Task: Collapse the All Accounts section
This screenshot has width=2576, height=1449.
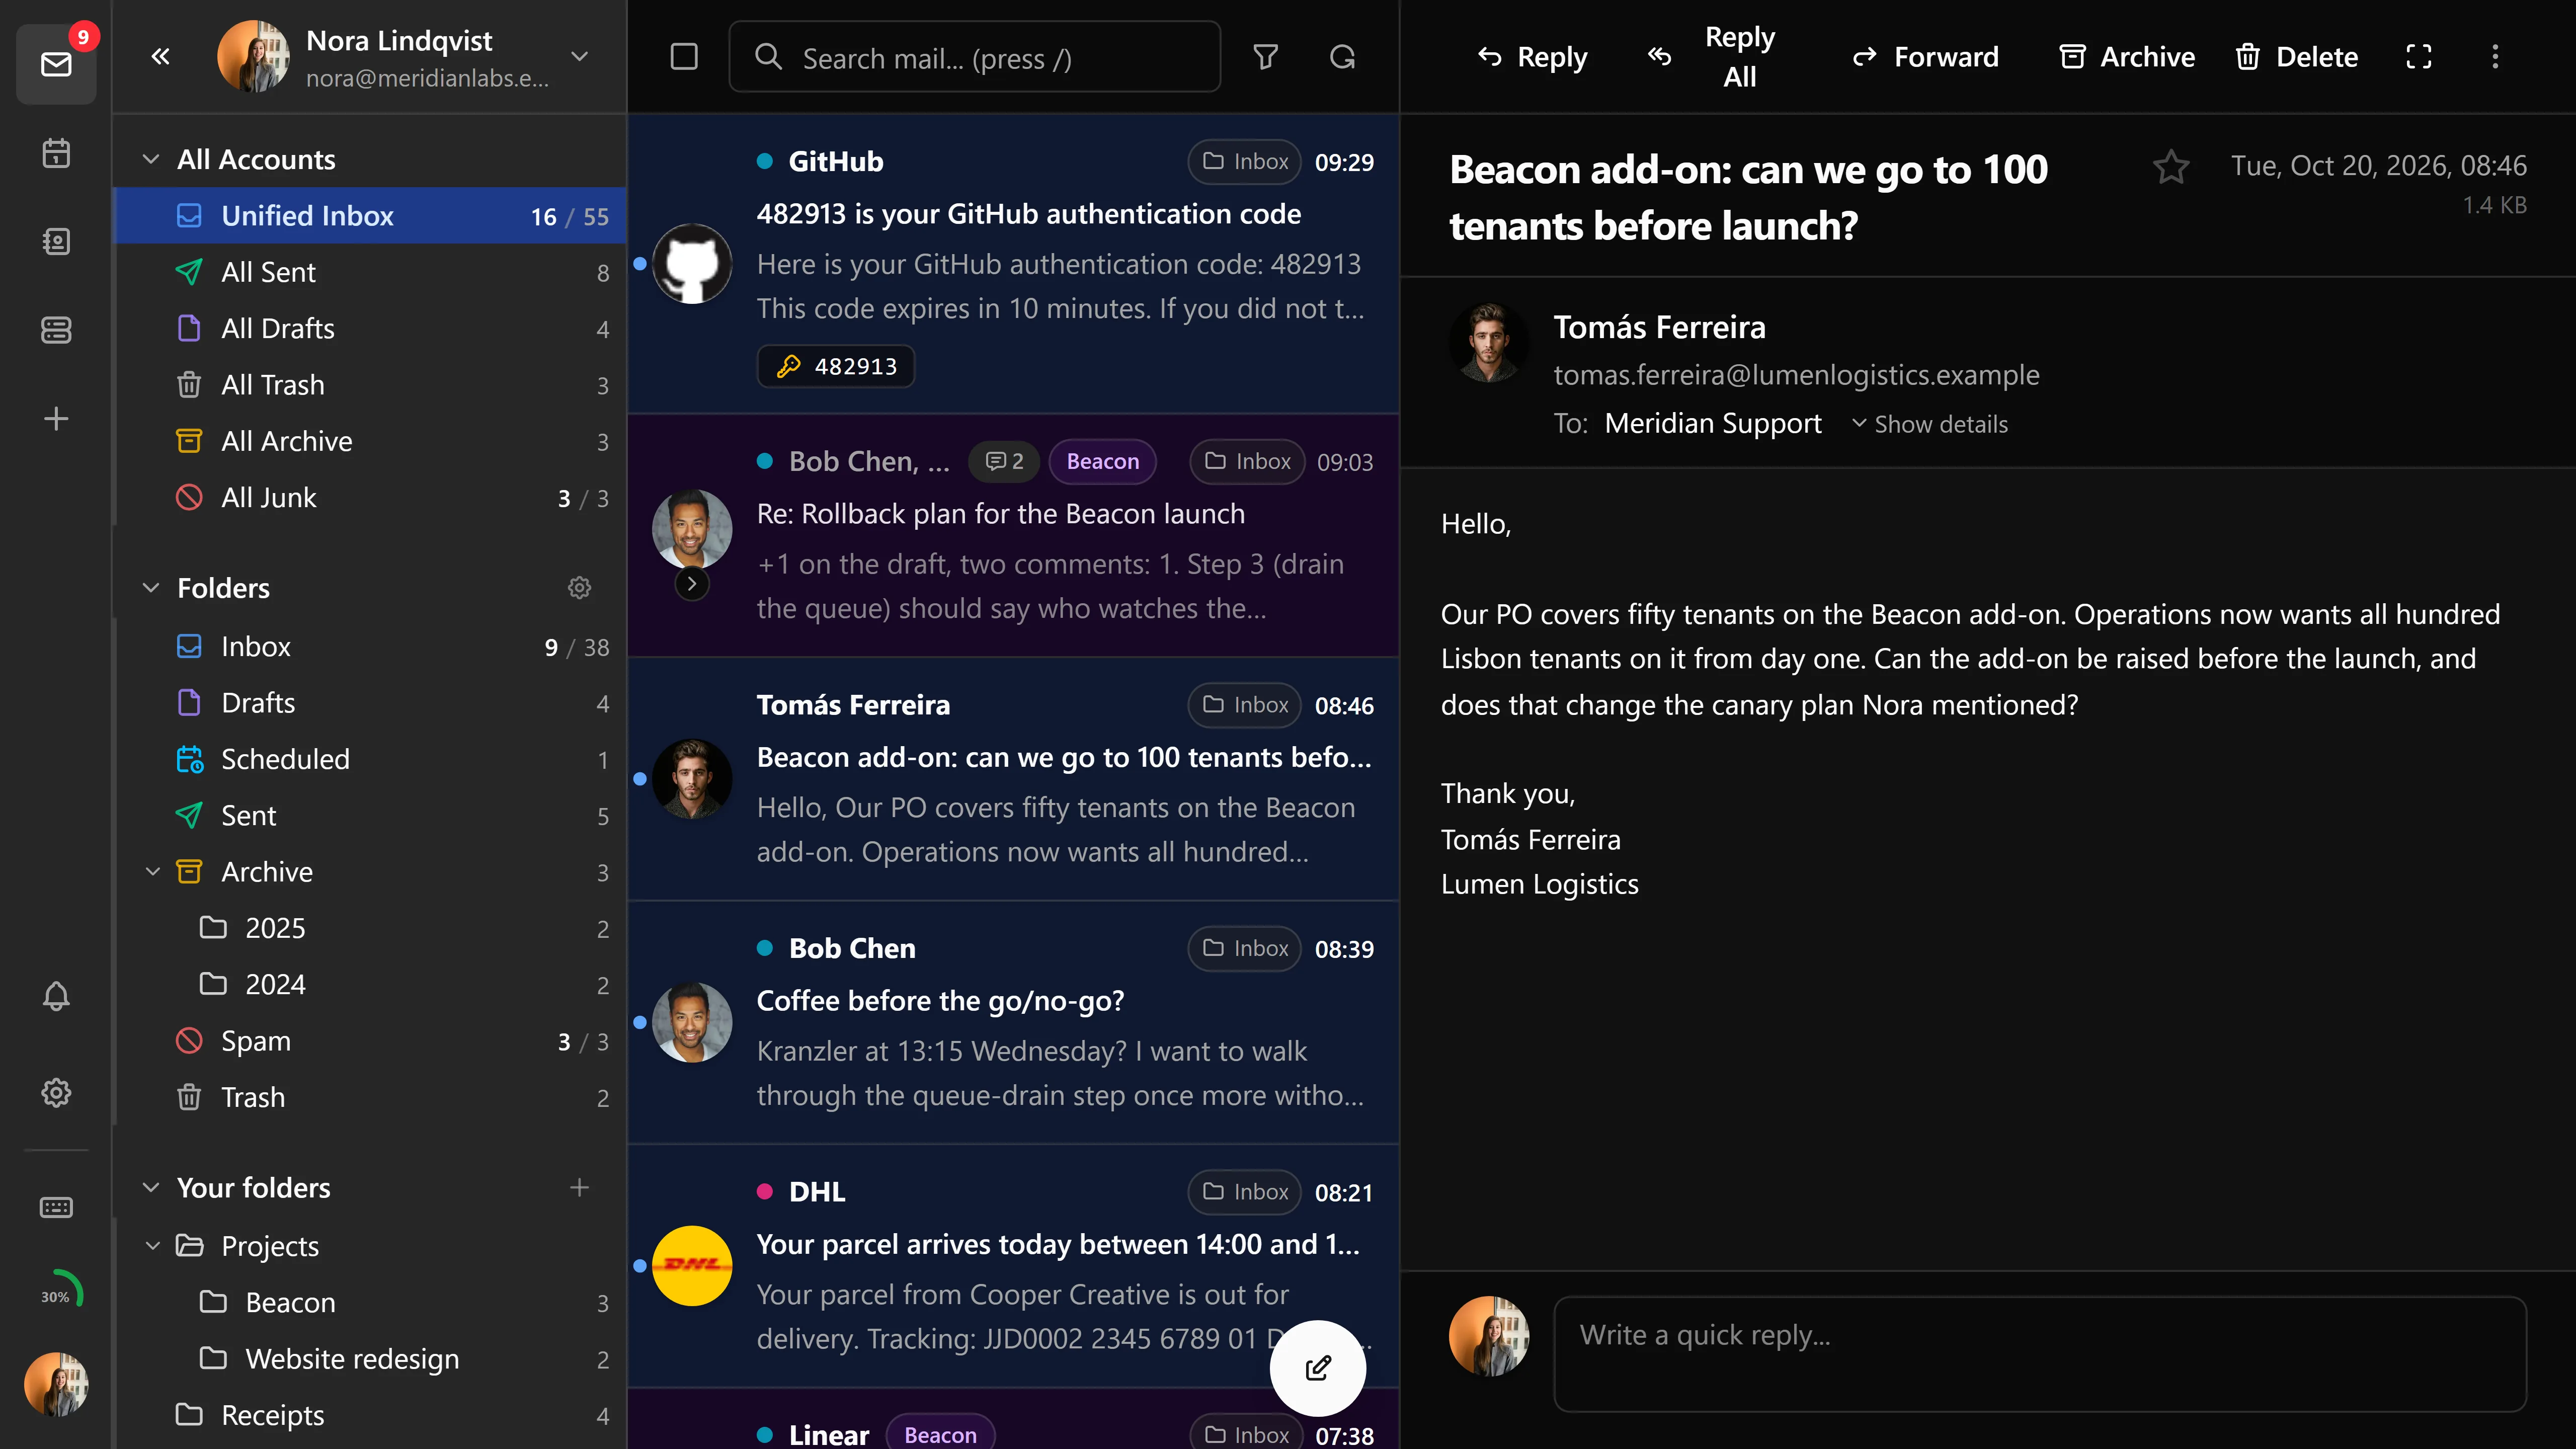Action: [x=151, y=160]
